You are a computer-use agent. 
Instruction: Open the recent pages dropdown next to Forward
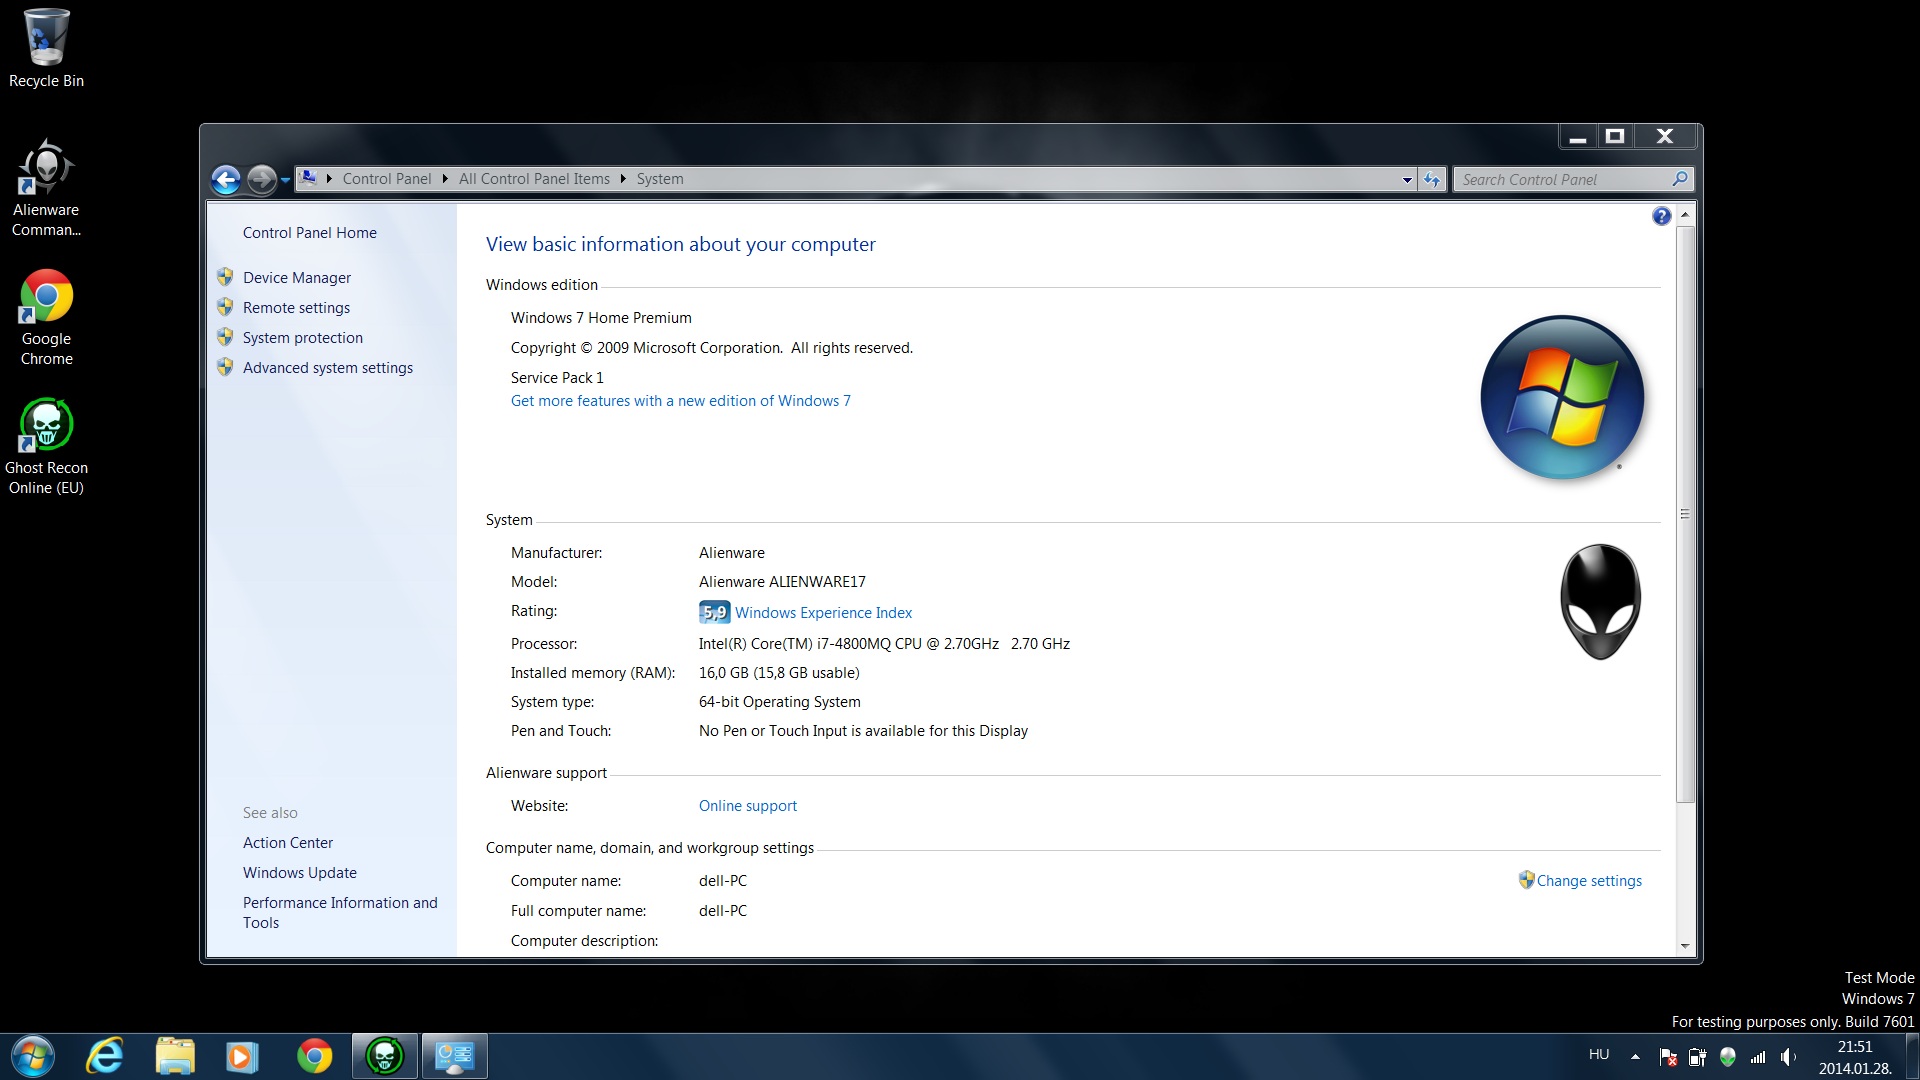(285, 180)
